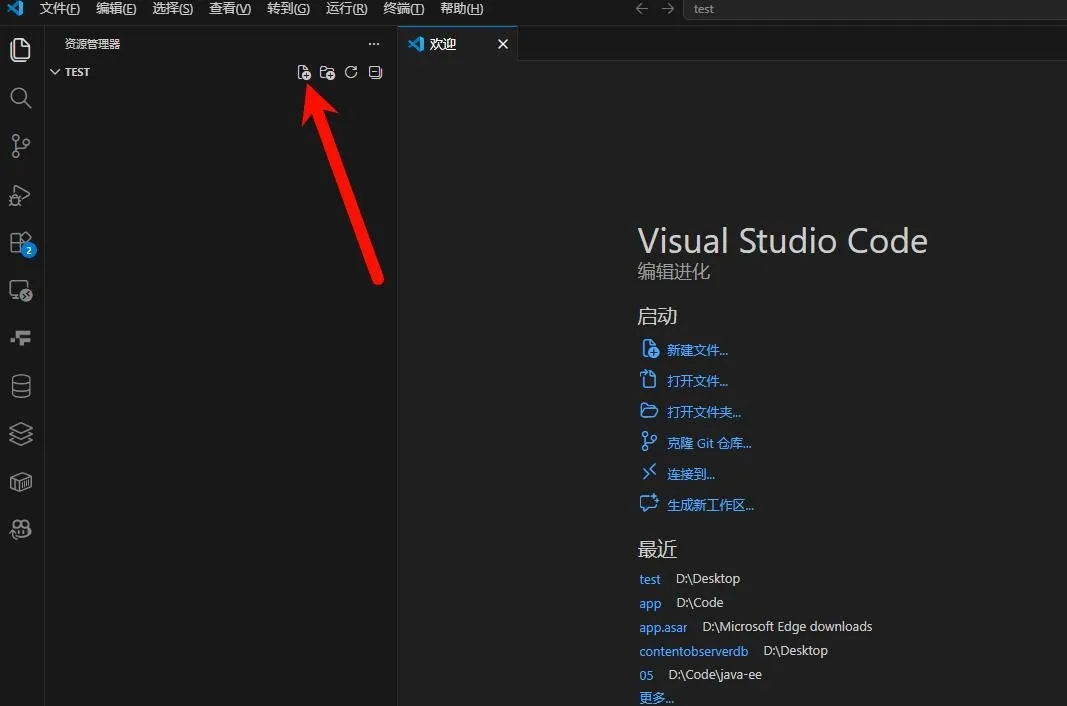1067x706 pixels.
Task: Click the 打开文件夹... link
Action: click(x=704, y=412)
